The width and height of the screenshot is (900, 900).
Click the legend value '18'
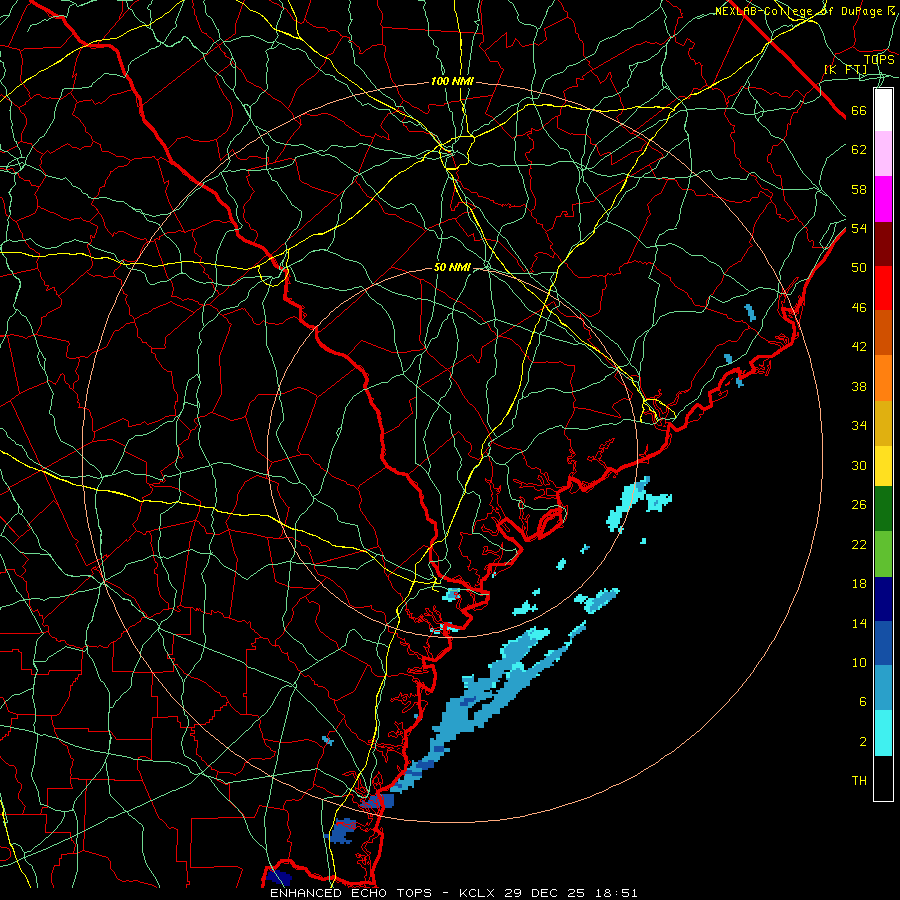point(859,584)
